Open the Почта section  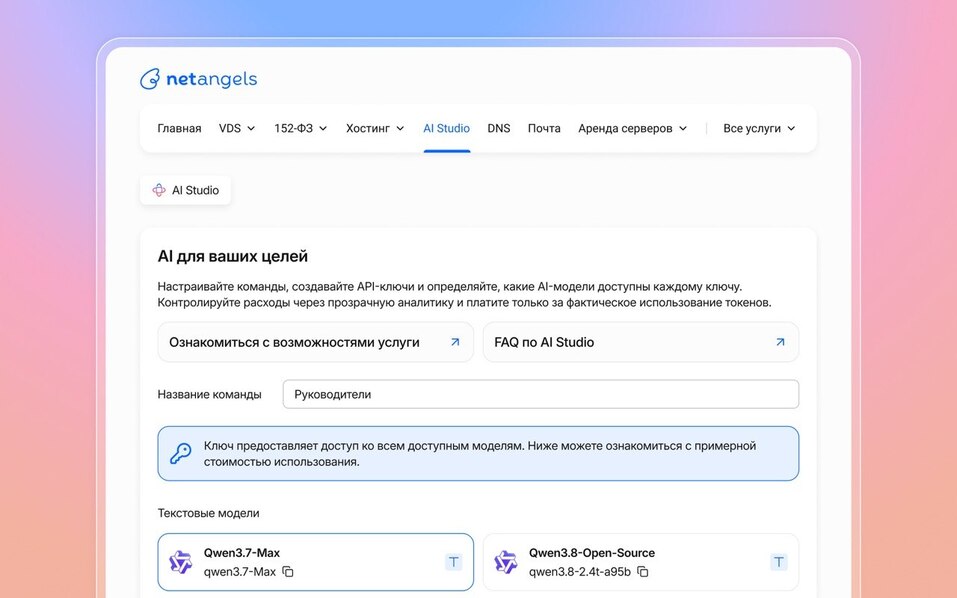click(x=544, y=128)
